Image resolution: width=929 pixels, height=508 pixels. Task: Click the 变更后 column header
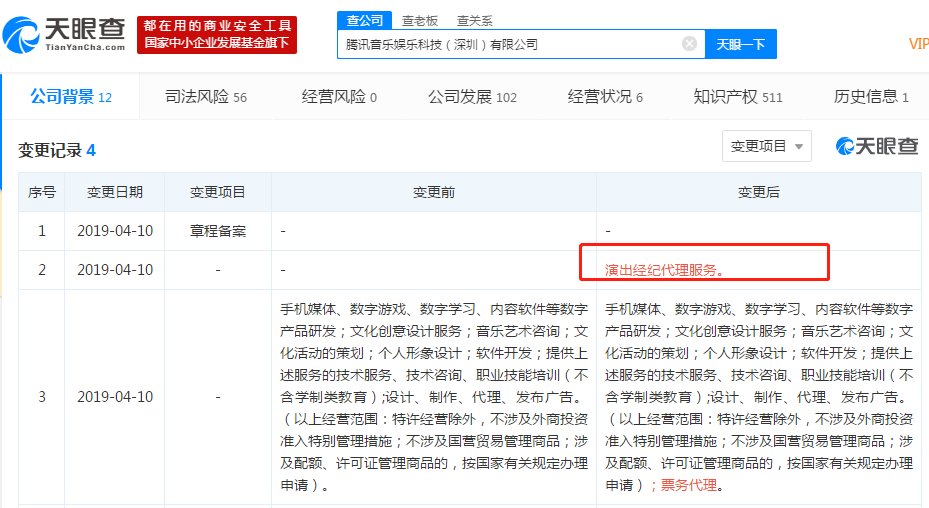click(x=758, y=192)
